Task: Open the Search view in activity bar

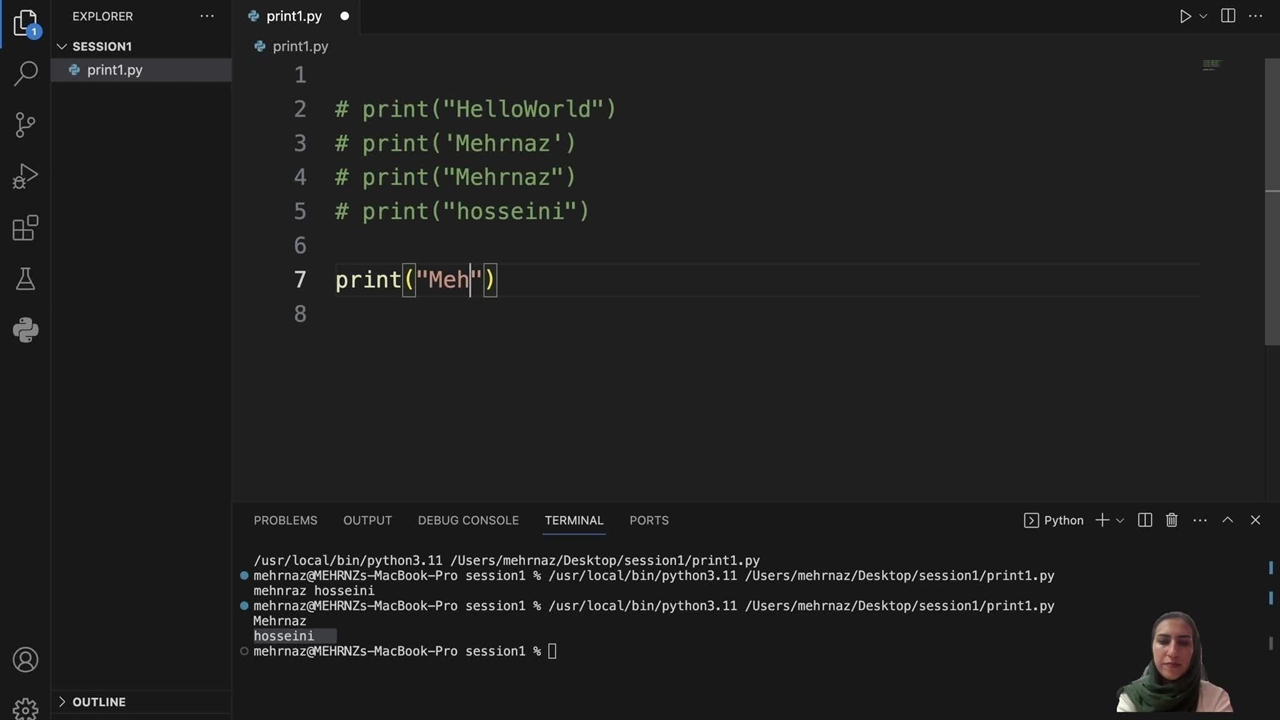Action: pyautogui.click(x=26, y=73)
